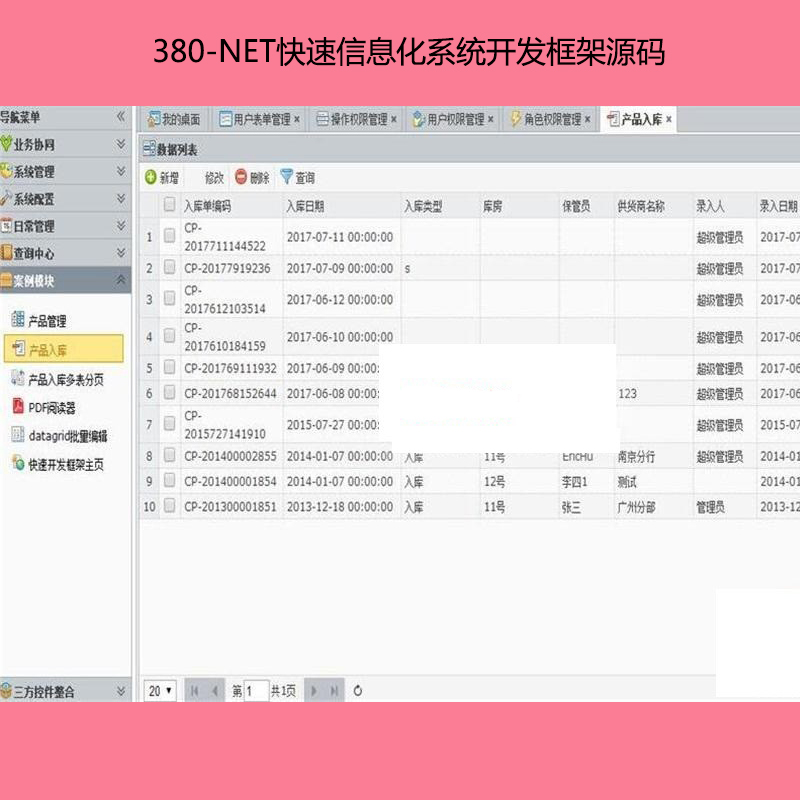
Task: Go to previous page arrow icon
Action: (215, 691)
